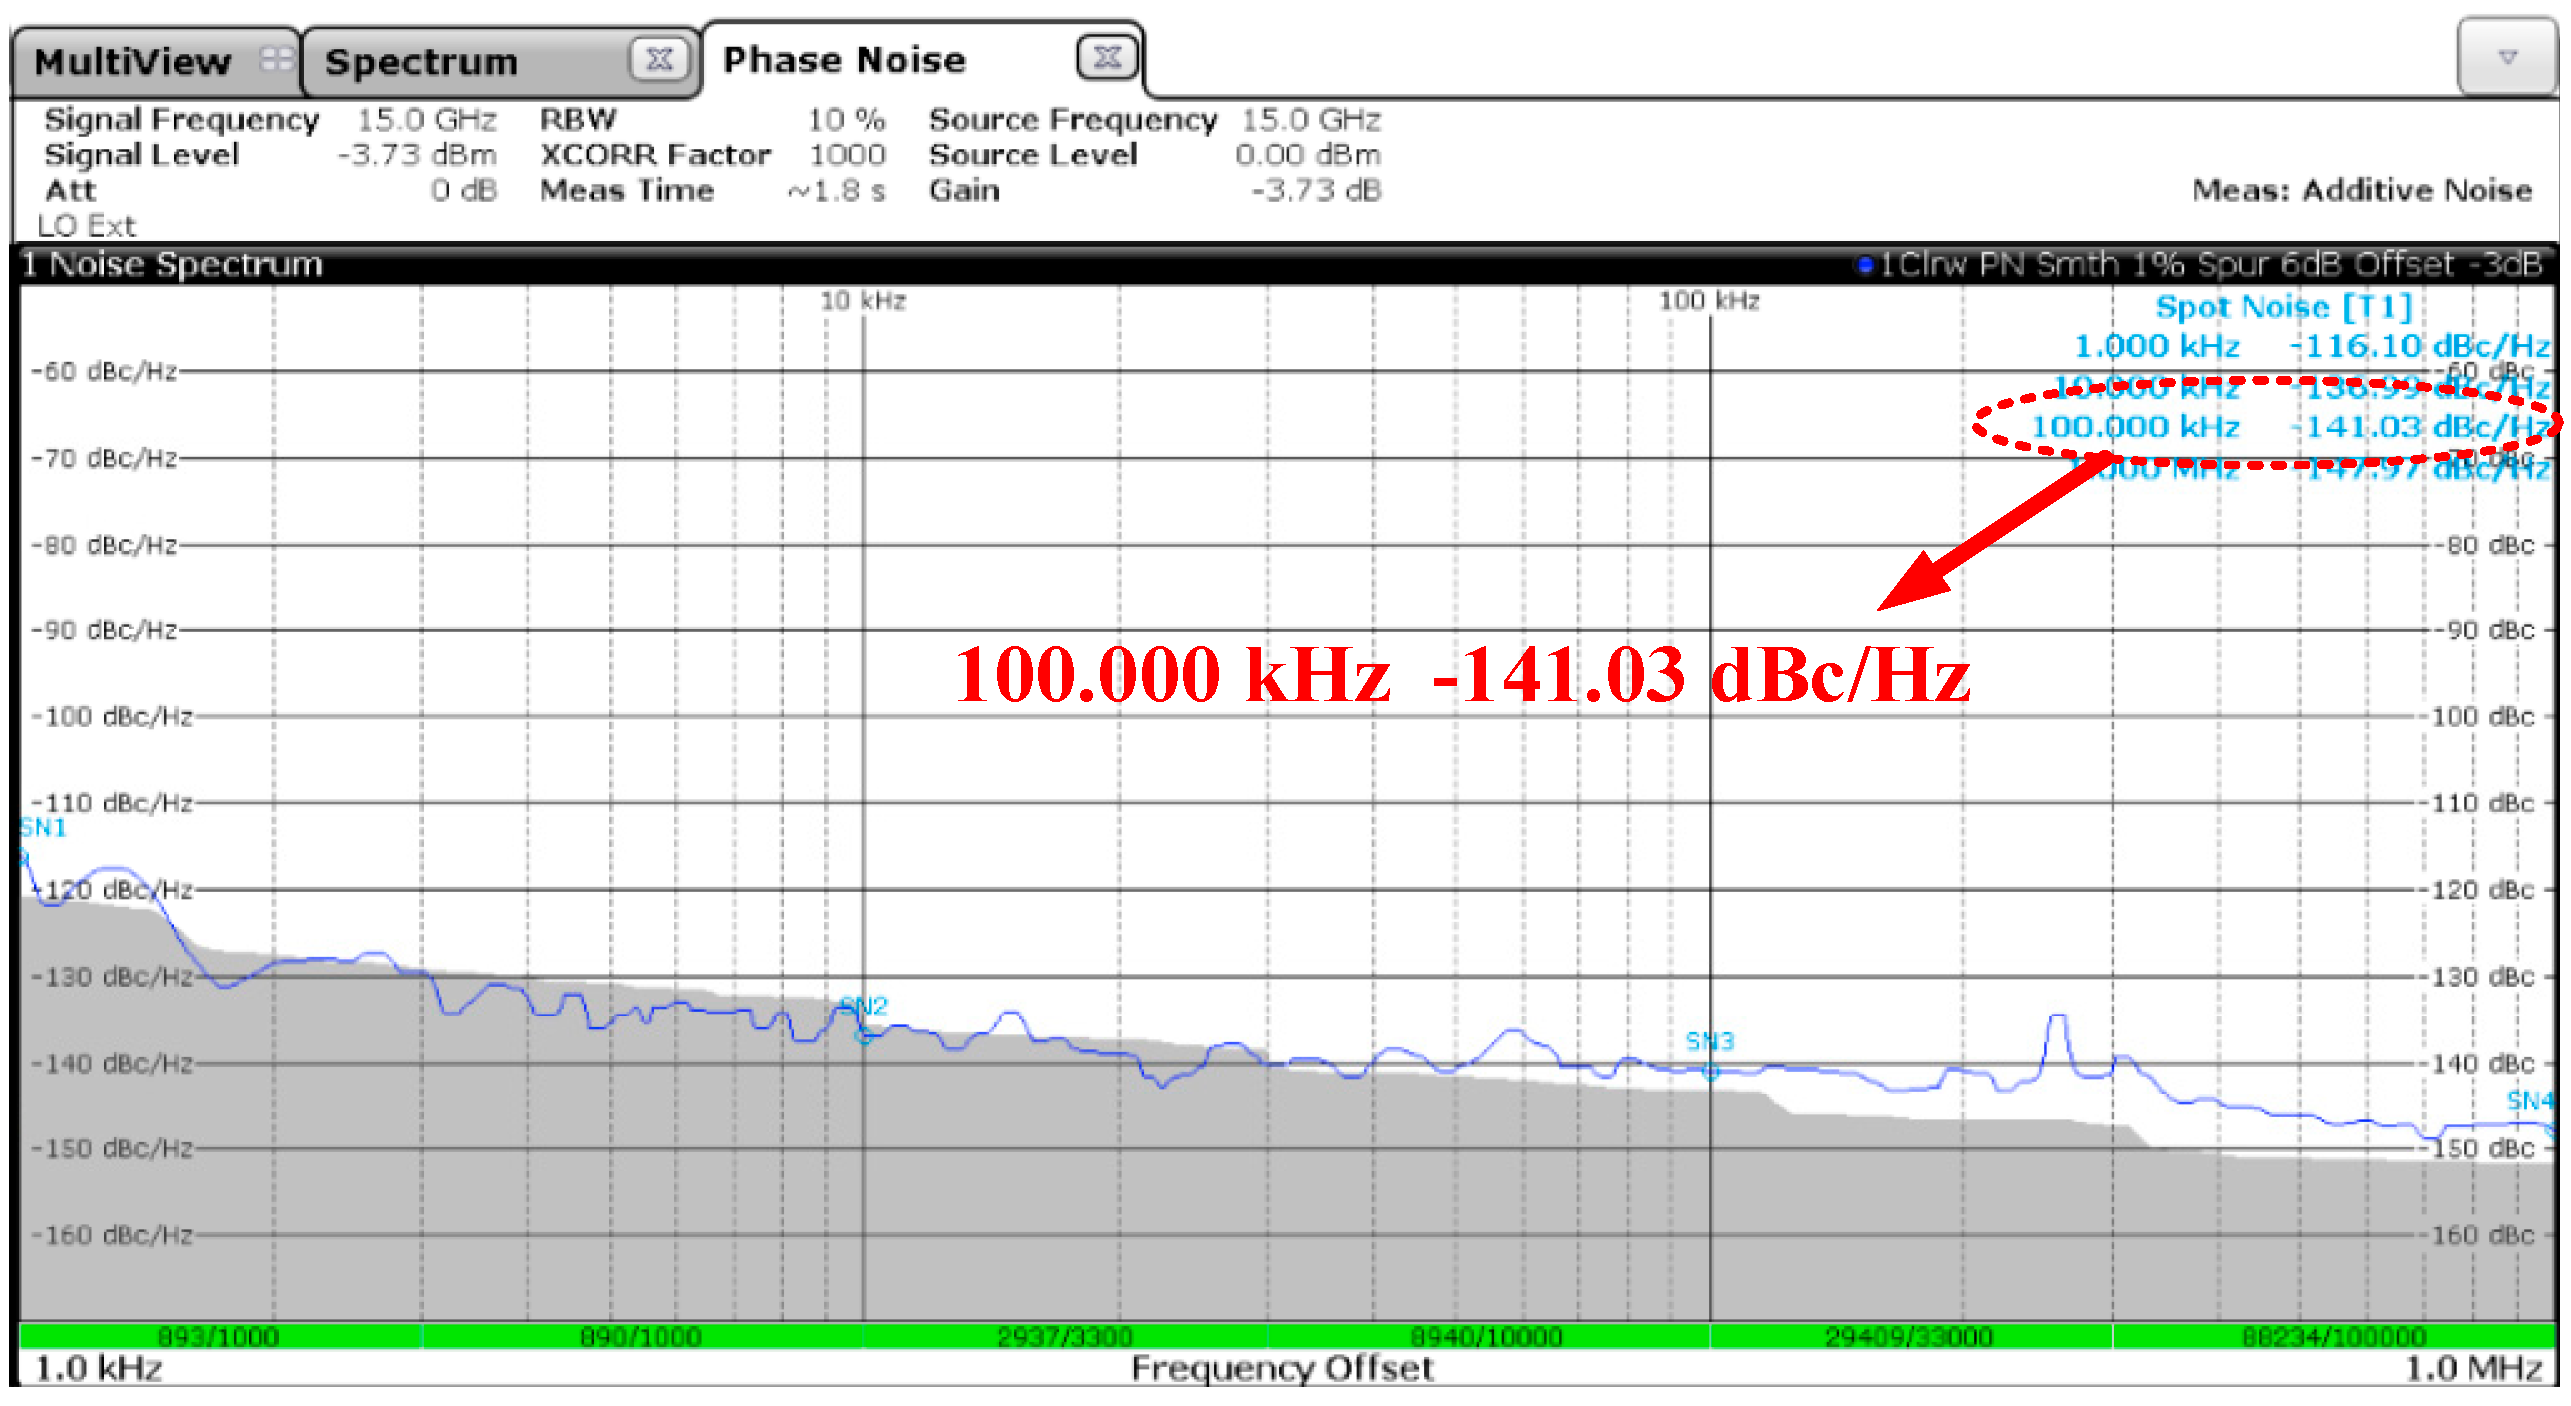2571x1406 pixels.
Task: Open the Spectrum tab
Action: click(500, 62)
